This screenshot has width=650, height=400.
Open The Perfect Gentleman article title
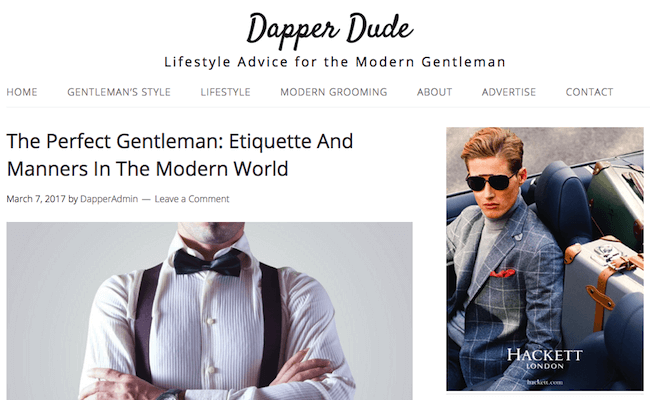coord(180,155)
